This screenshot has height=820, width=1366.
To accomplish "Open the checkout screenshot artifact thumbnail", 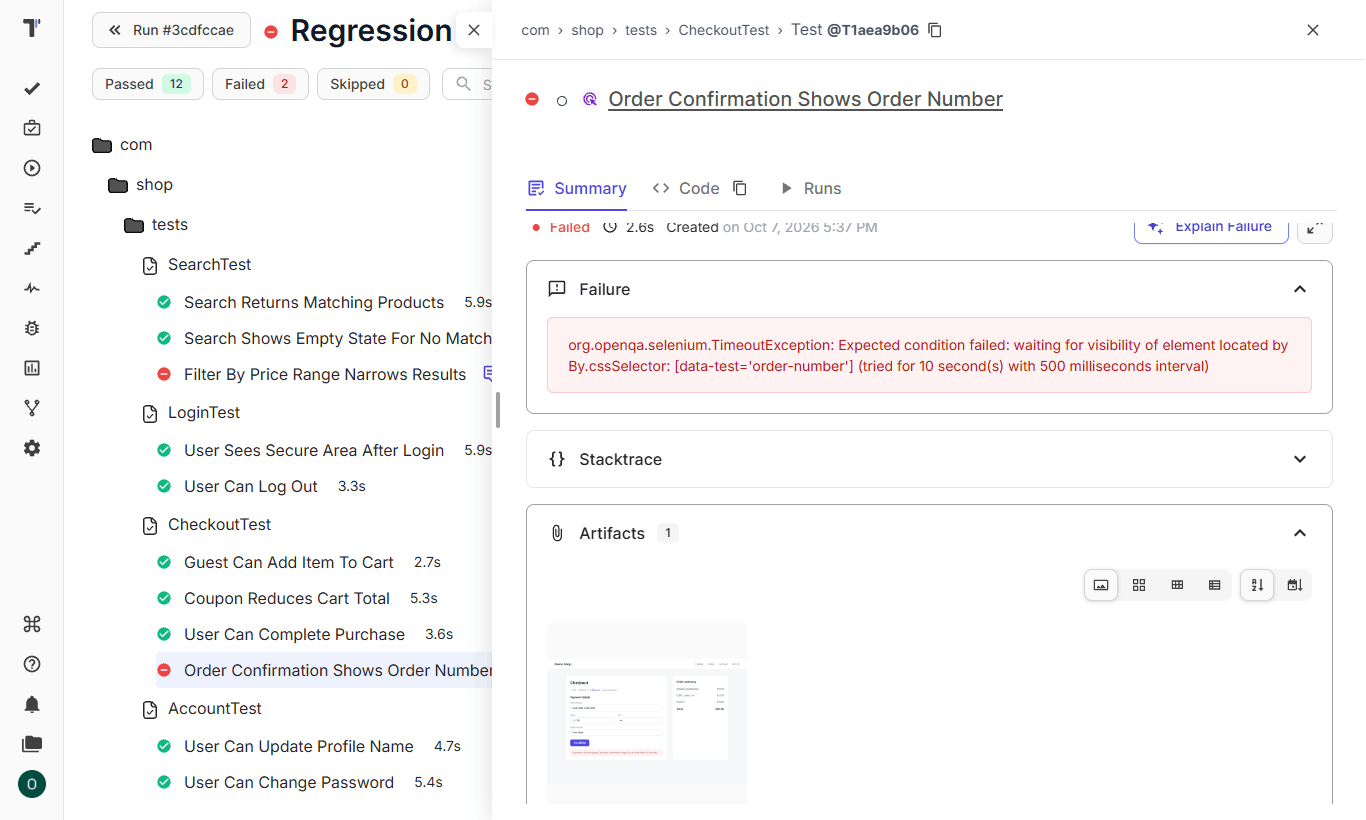I will [647, 712].
